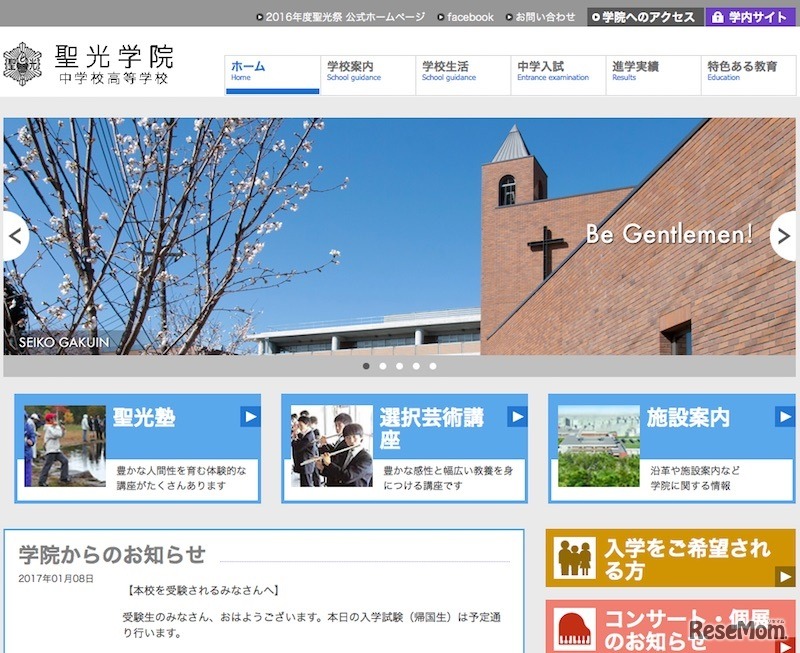Click the lock icon on 学内サイト

point(716,16)
